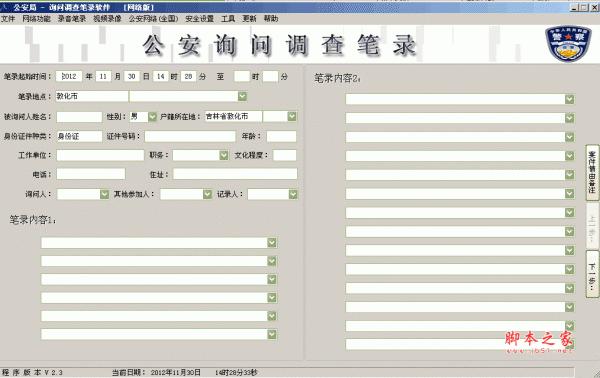
Task: Expand the 记录人 dropdown
Action: 293,194
